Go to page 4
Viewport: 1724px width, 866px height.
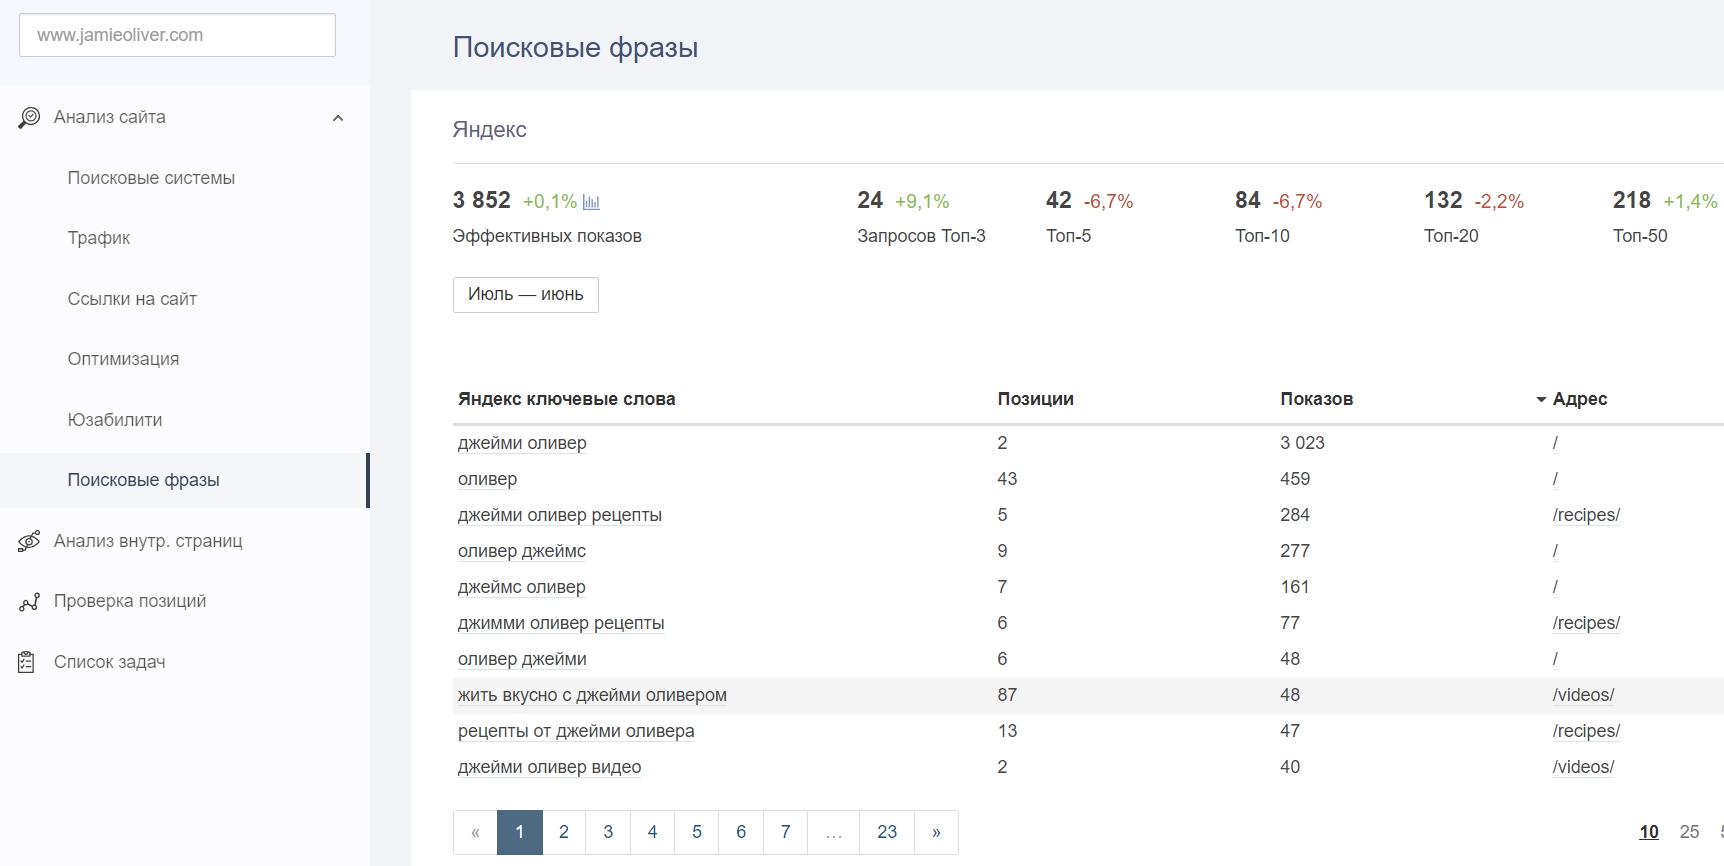point(652,832)
